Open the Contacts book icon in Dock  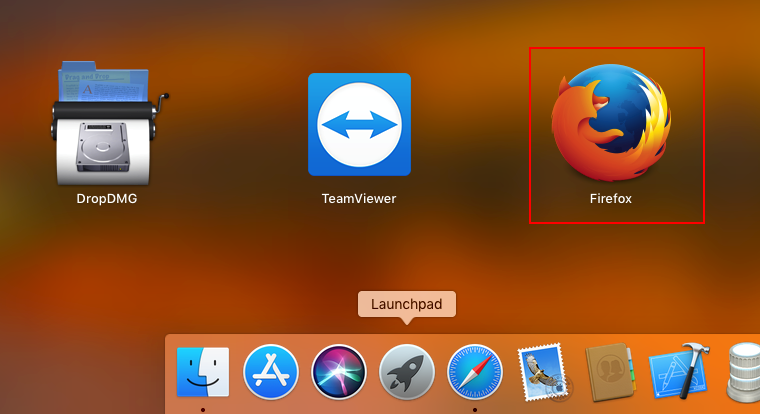click(610, 372)
